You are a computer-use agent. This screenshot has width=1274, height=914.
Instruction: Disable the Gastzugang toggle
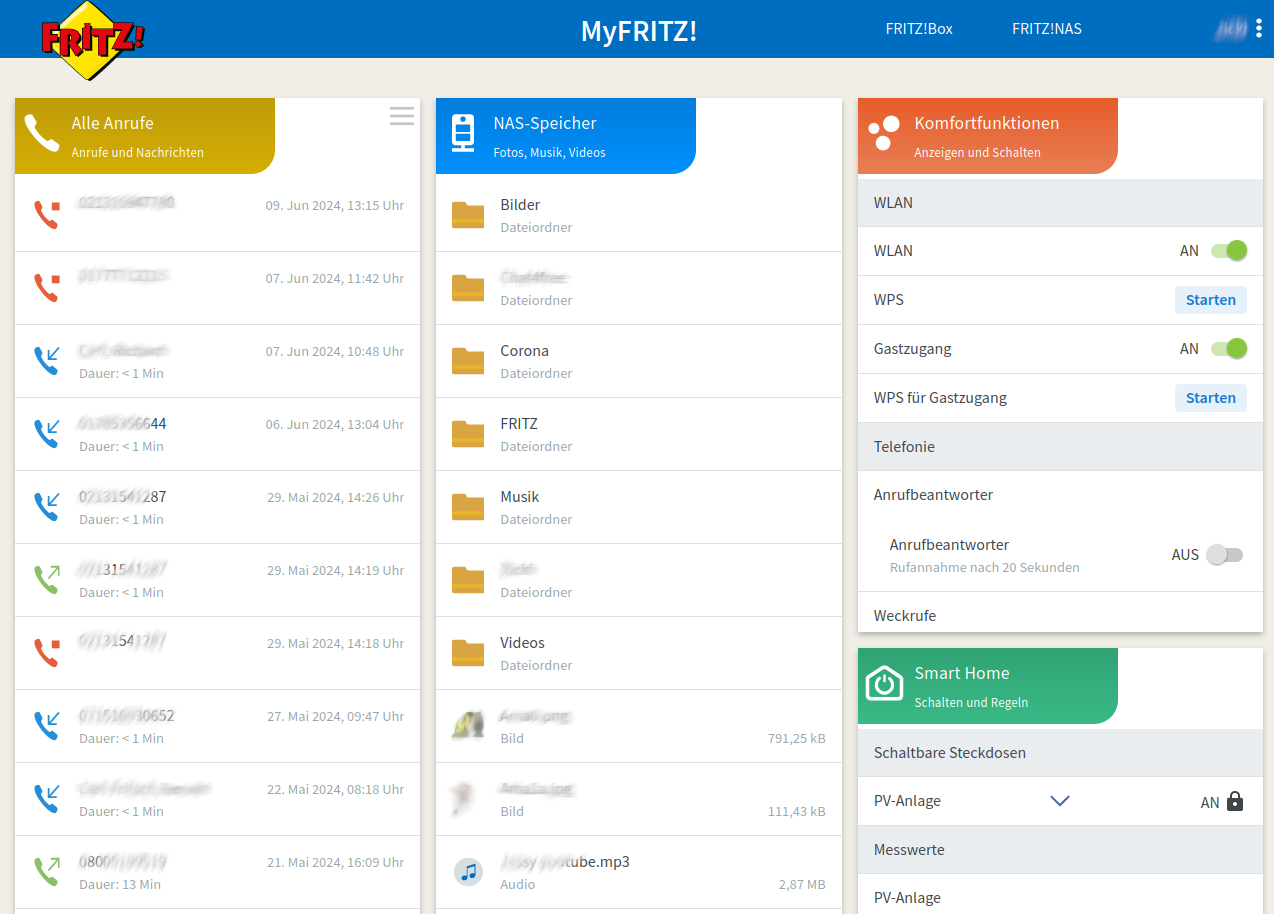pos(1228,349)
